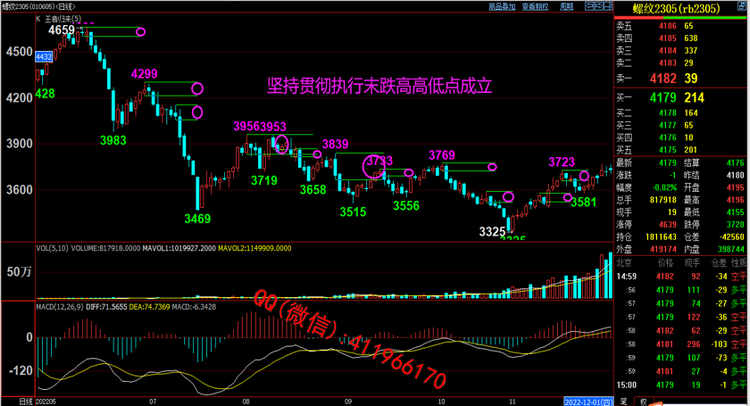This screenshot has height=406, width=750.
Task: Click the 内盘 398744 value
Action: pyautogui.click(x=731, y=250)
